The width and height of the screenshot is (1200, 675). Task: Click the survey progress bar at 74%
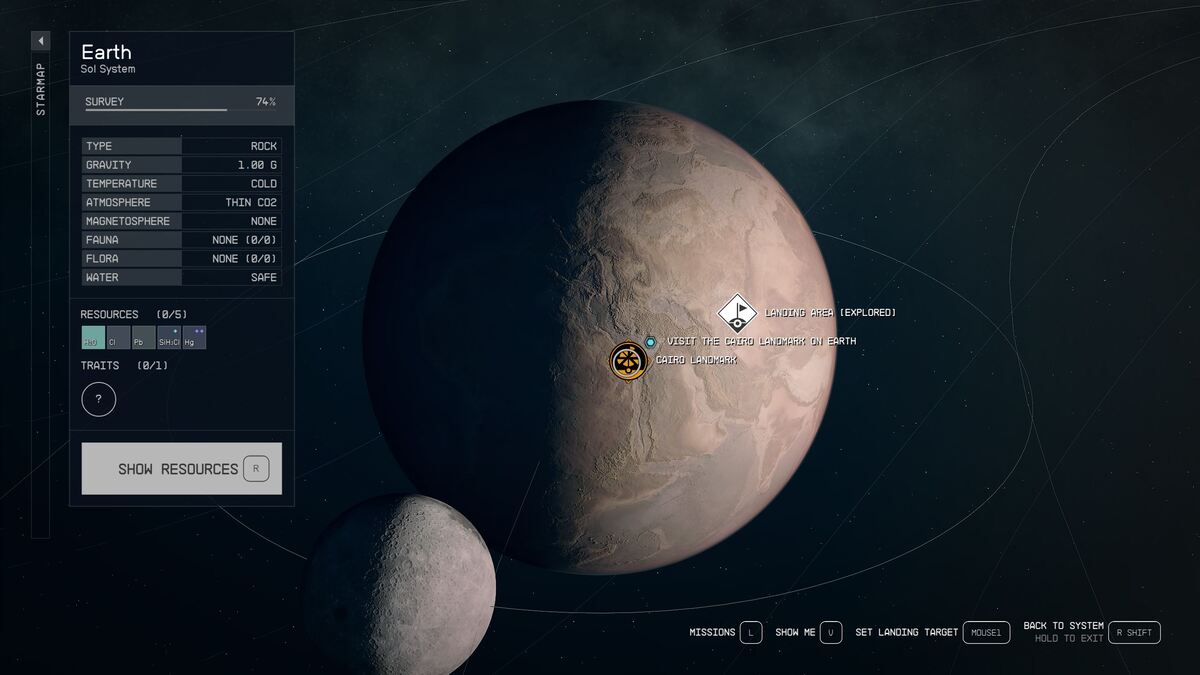(x=156, y=109)
